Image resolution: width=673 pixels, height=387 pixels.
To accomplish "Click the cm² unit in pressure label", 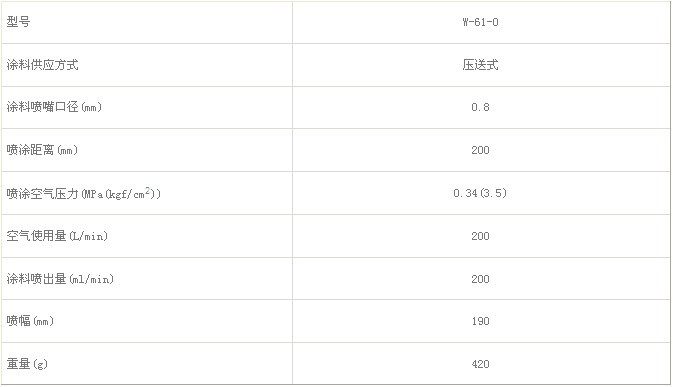I will [142, 193].
